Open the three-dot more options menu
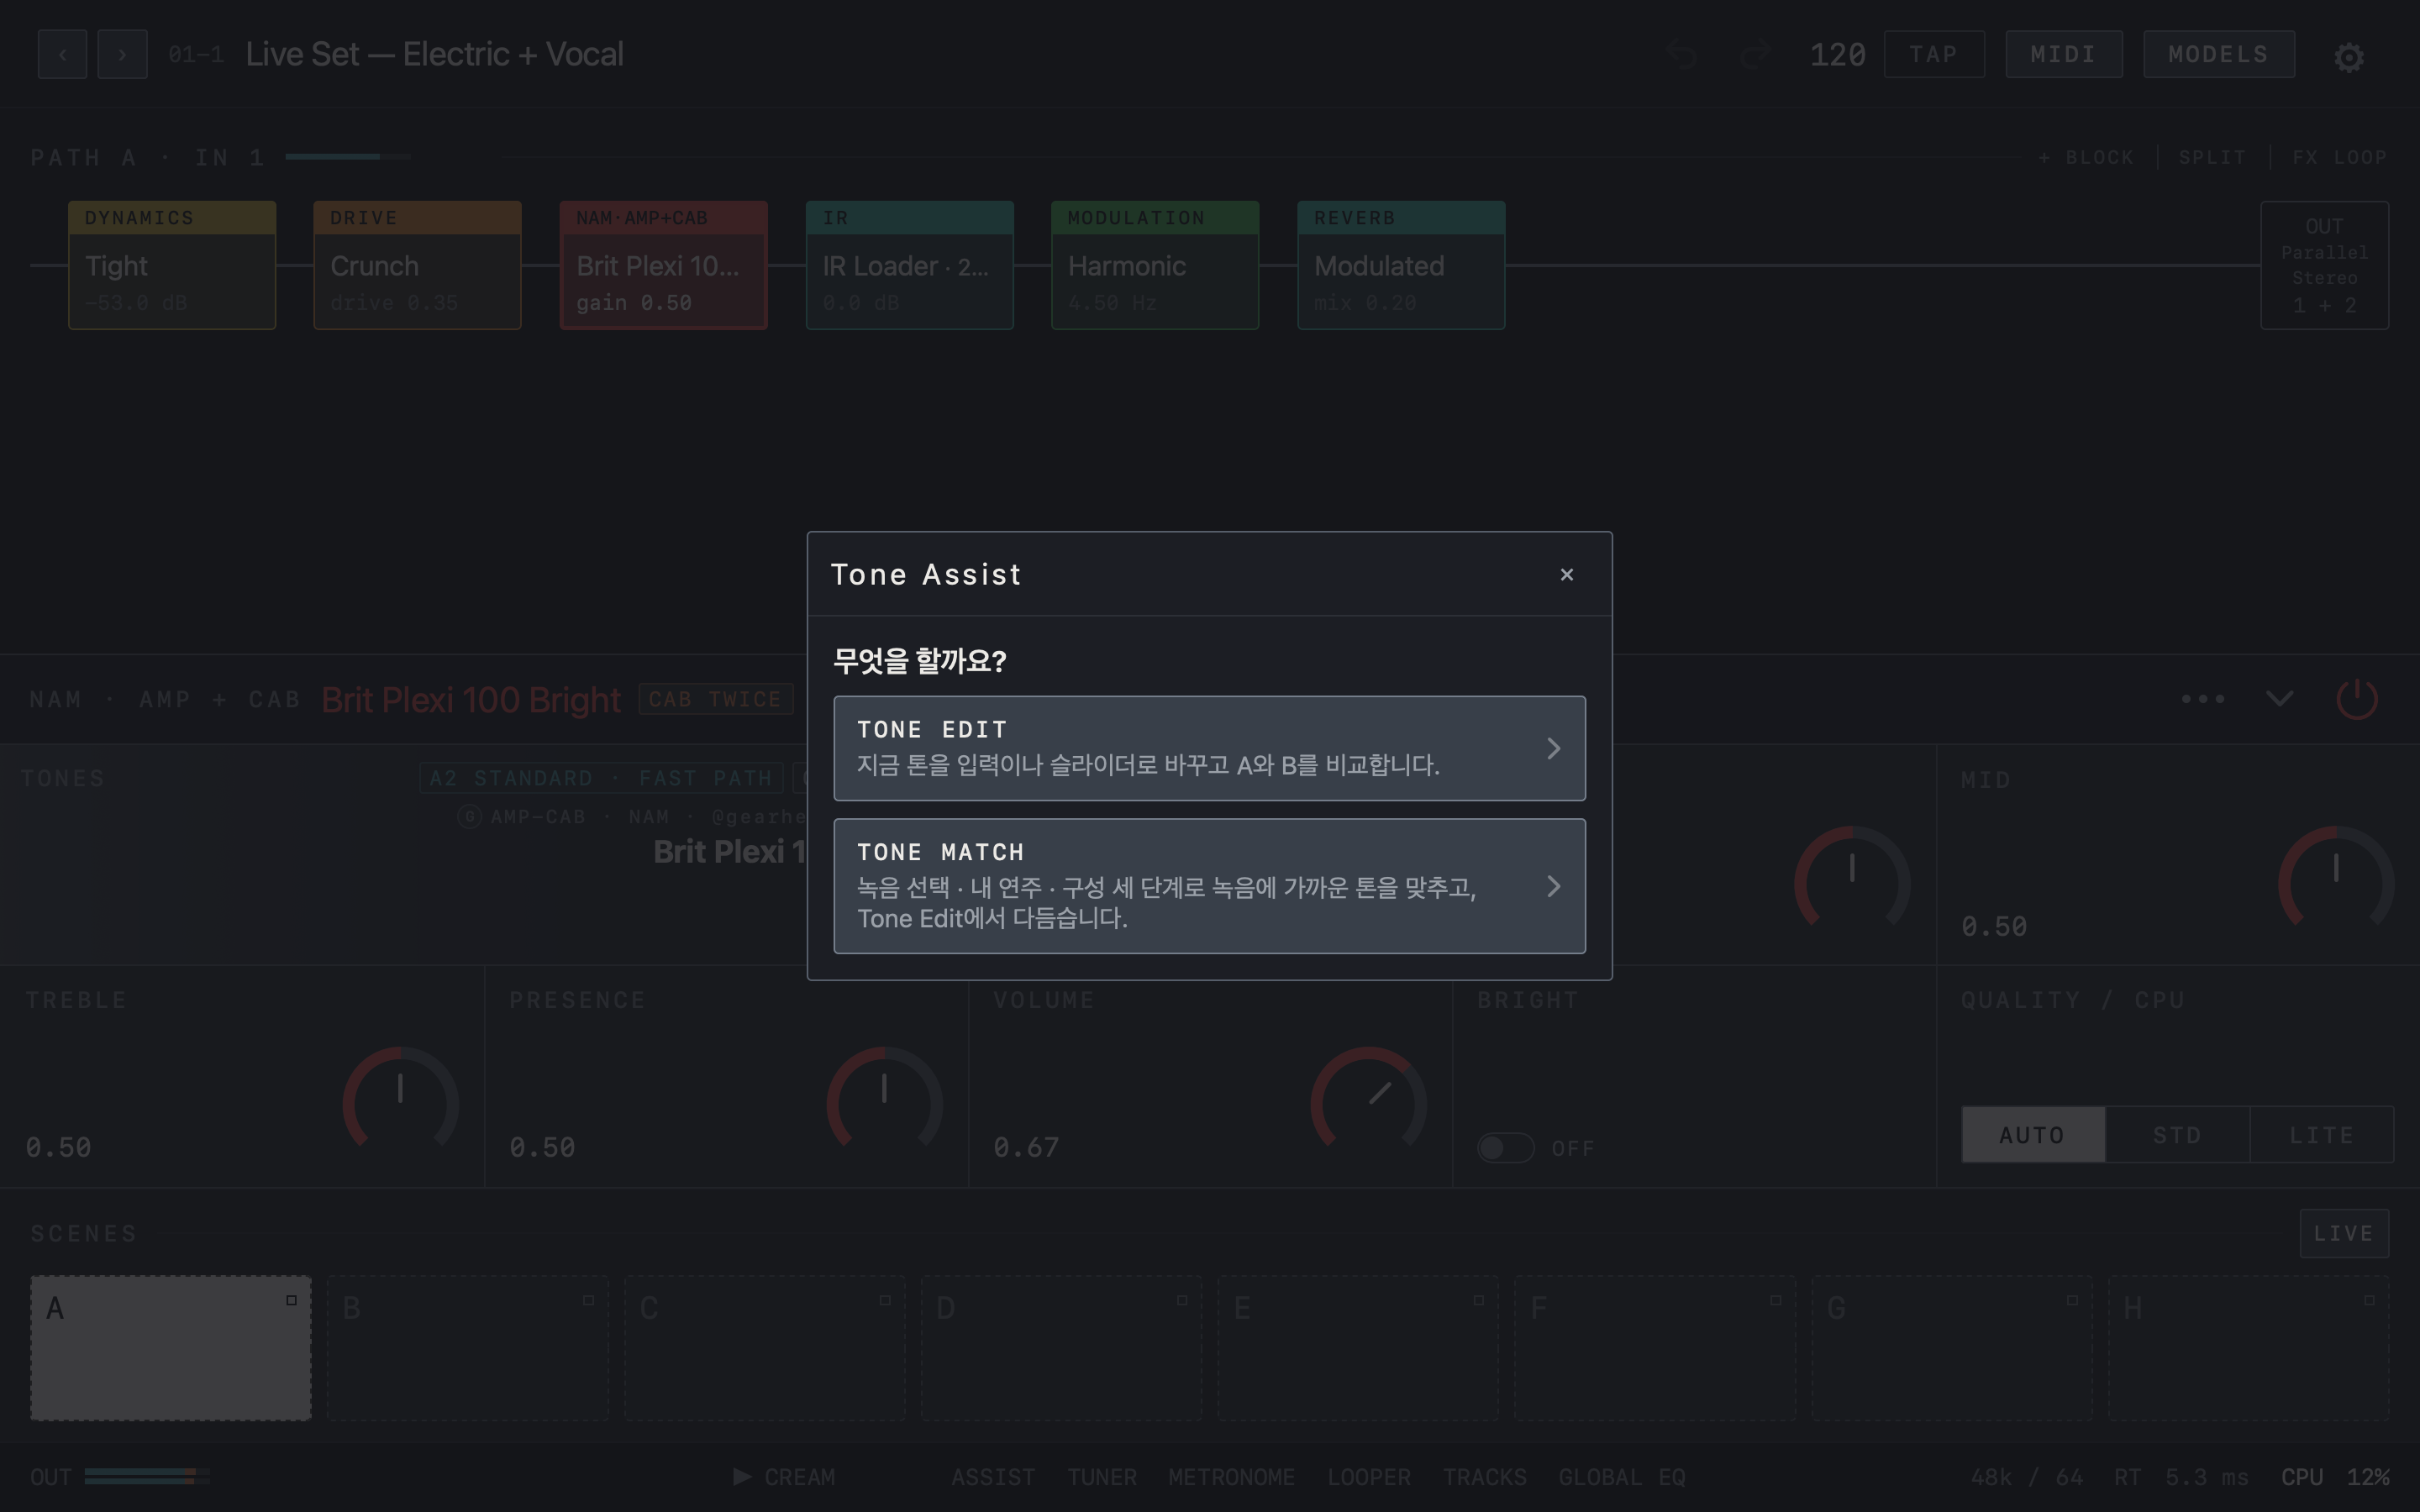The image size is (2420, 1512). [x=2203, y=698]
